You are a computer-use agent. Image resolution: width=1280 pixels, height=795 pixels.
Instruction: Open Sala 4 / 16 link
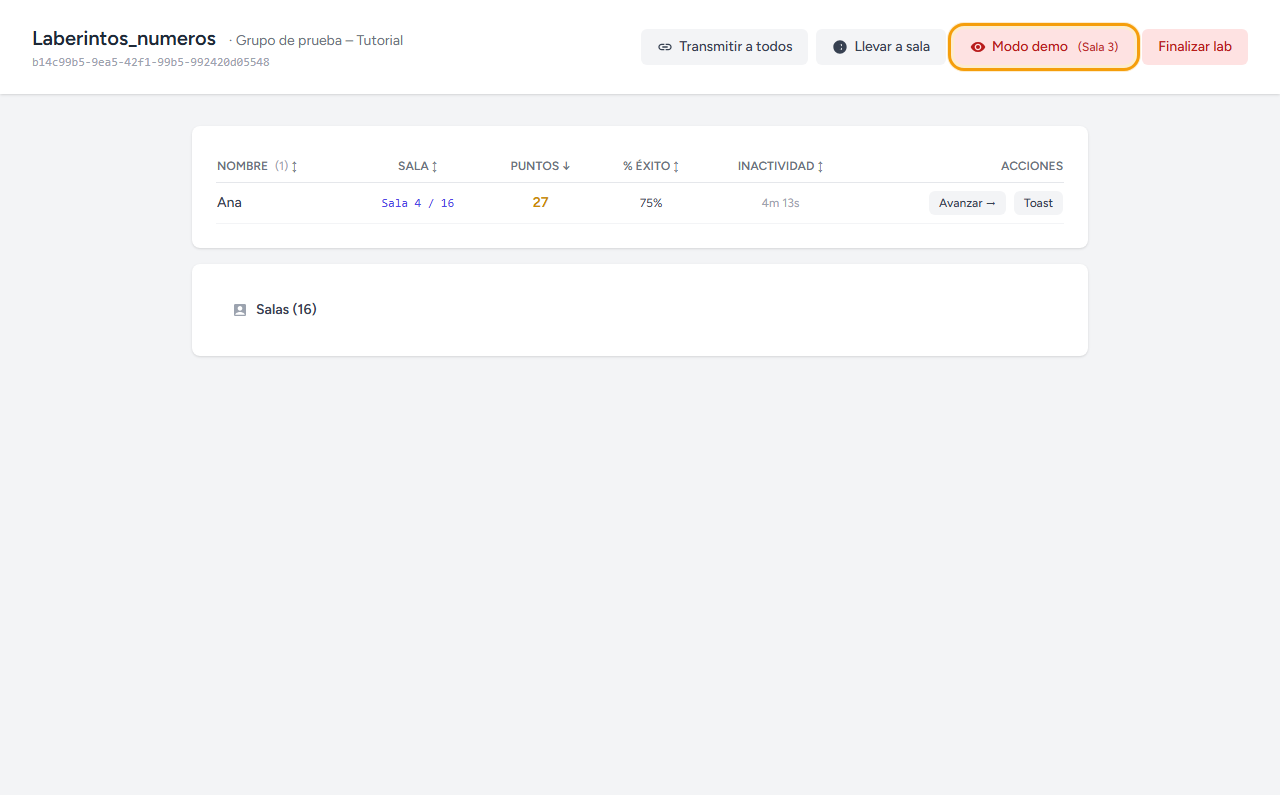point(418,203)
